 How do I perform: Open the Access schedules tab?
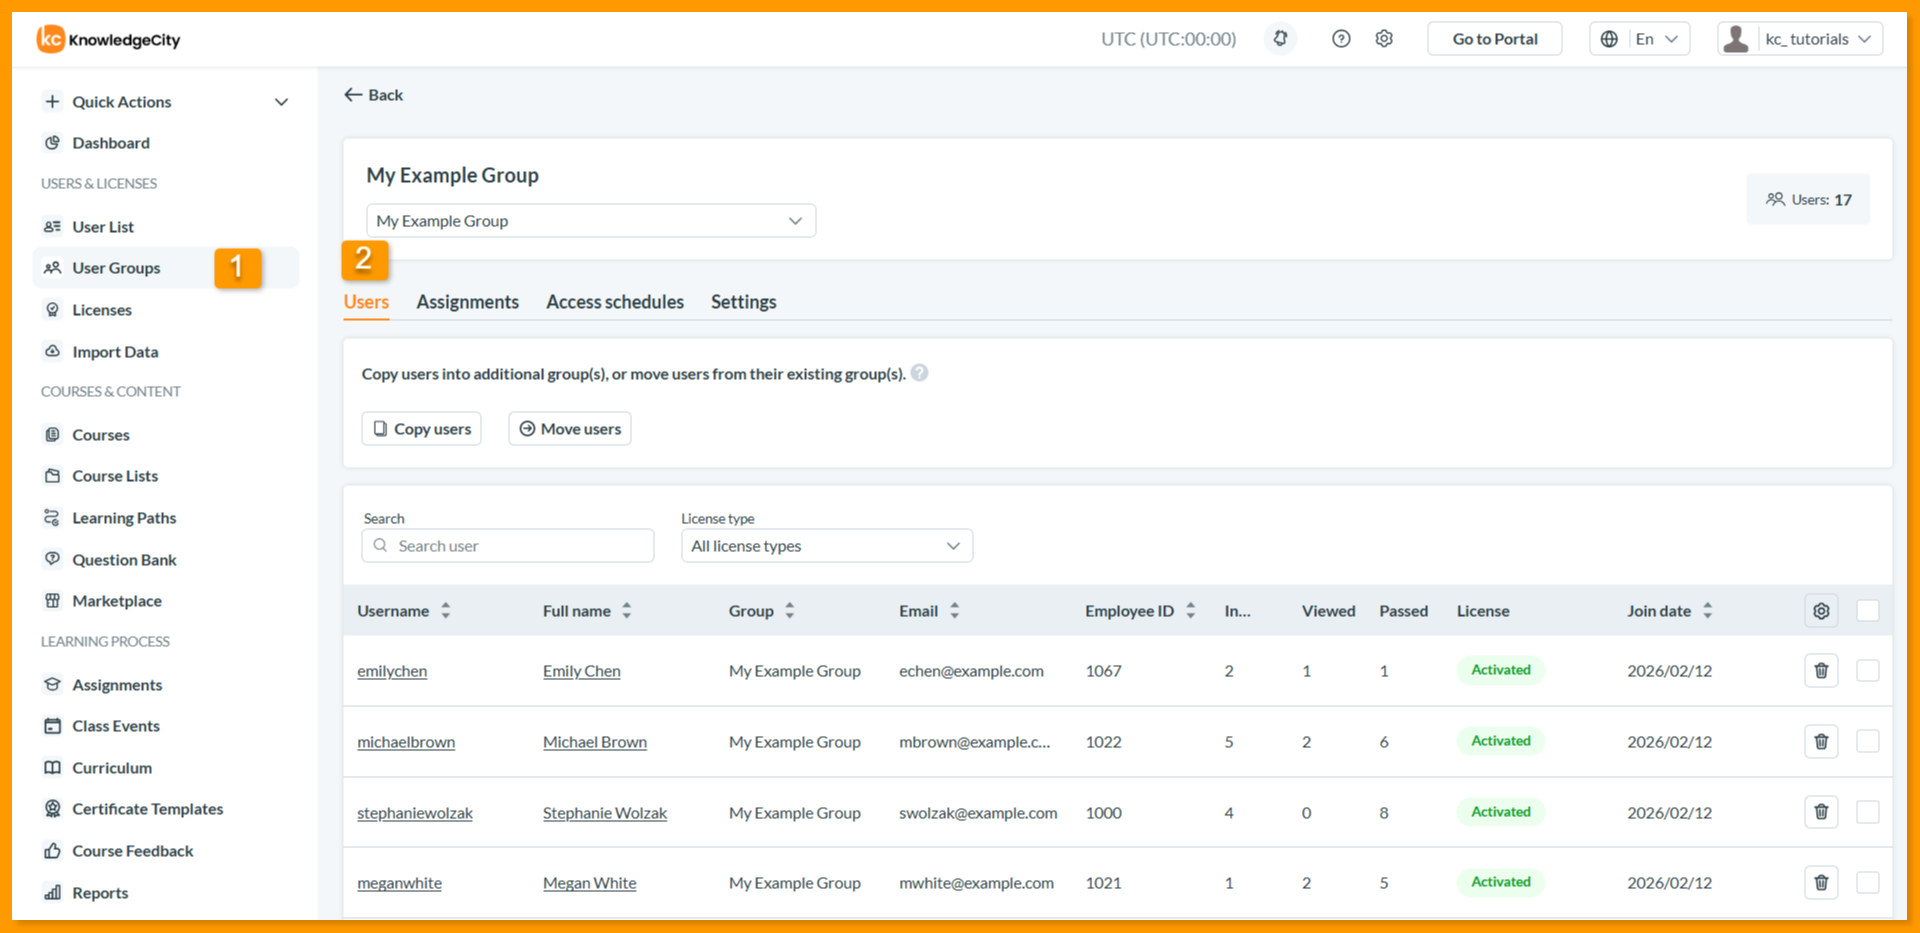[x=615, y=302]
